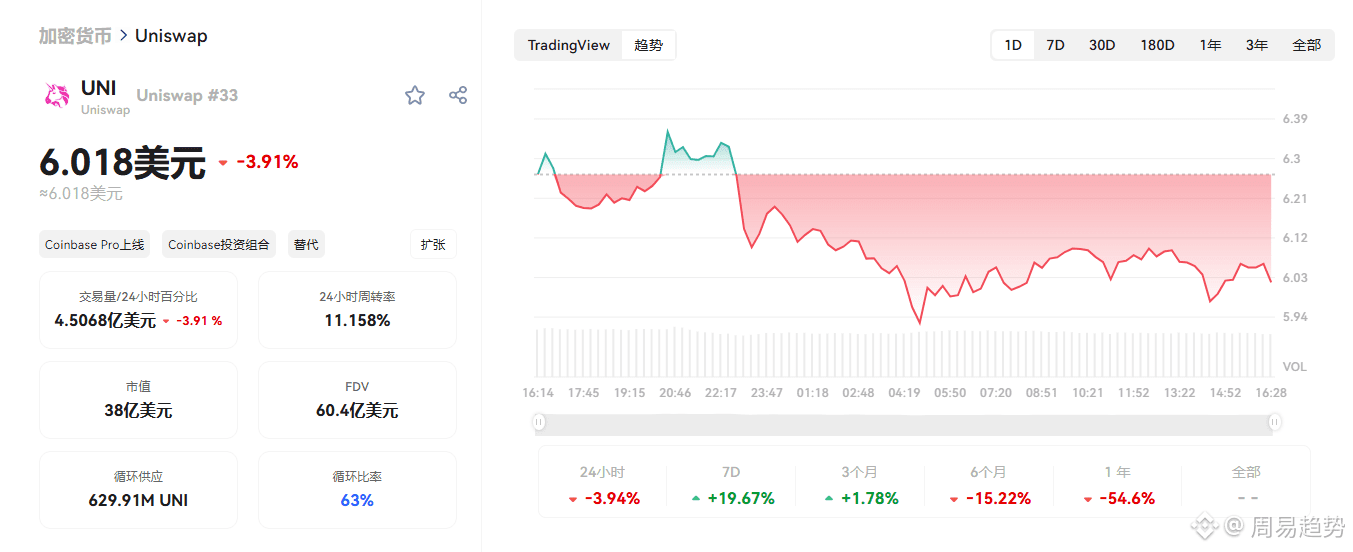Switch chart to 1年 range

tap(1210, 45)
